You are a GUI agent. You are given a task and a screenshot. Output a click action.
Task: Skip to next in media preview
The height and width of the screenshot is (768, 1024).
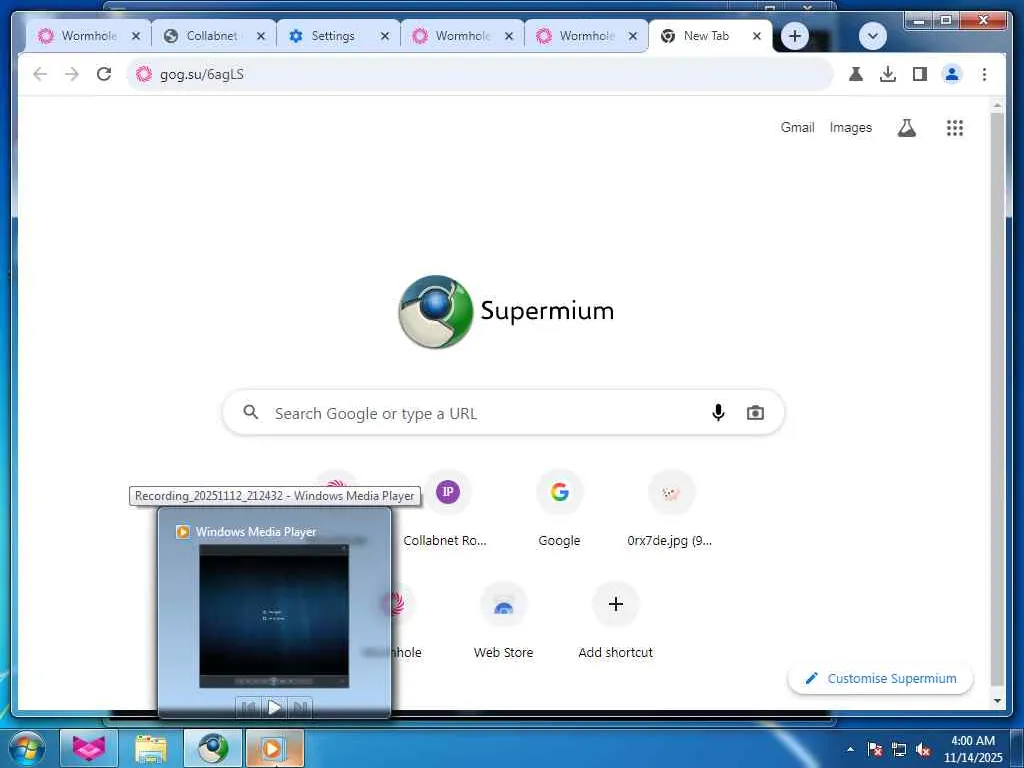click(x=300, y=707)
